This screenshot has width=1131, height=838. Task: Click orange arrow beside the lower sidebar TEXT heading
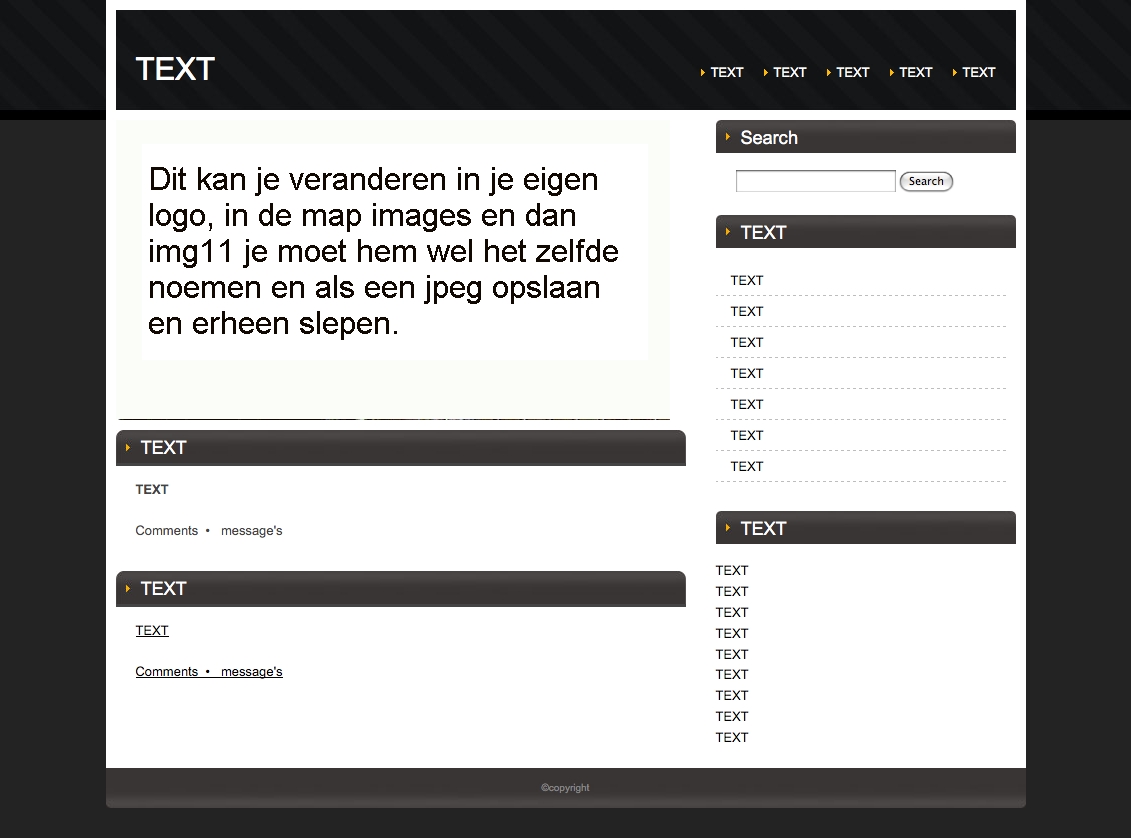point(728,527)
